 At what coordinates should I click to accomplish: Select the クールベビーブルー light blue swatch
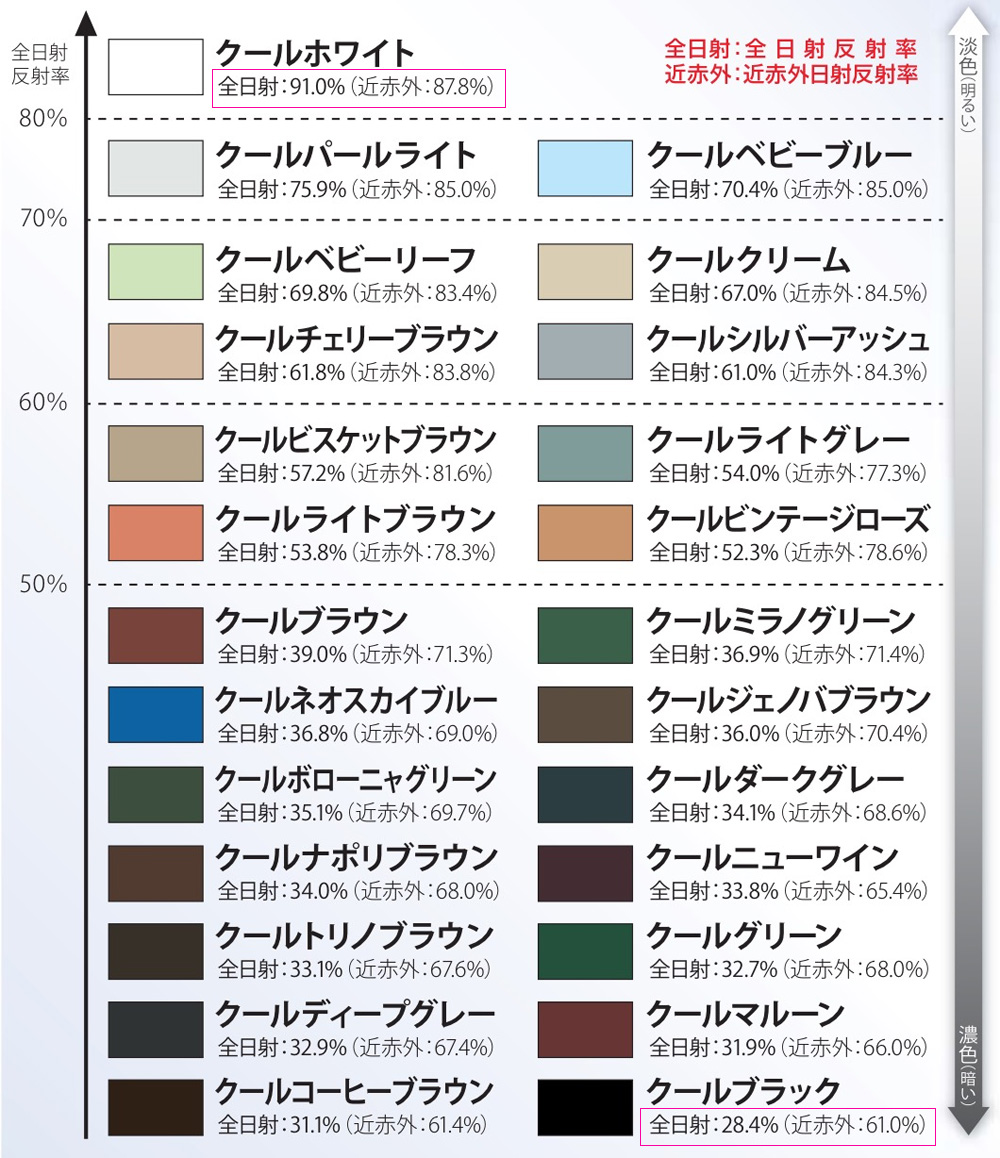(585, 168)
